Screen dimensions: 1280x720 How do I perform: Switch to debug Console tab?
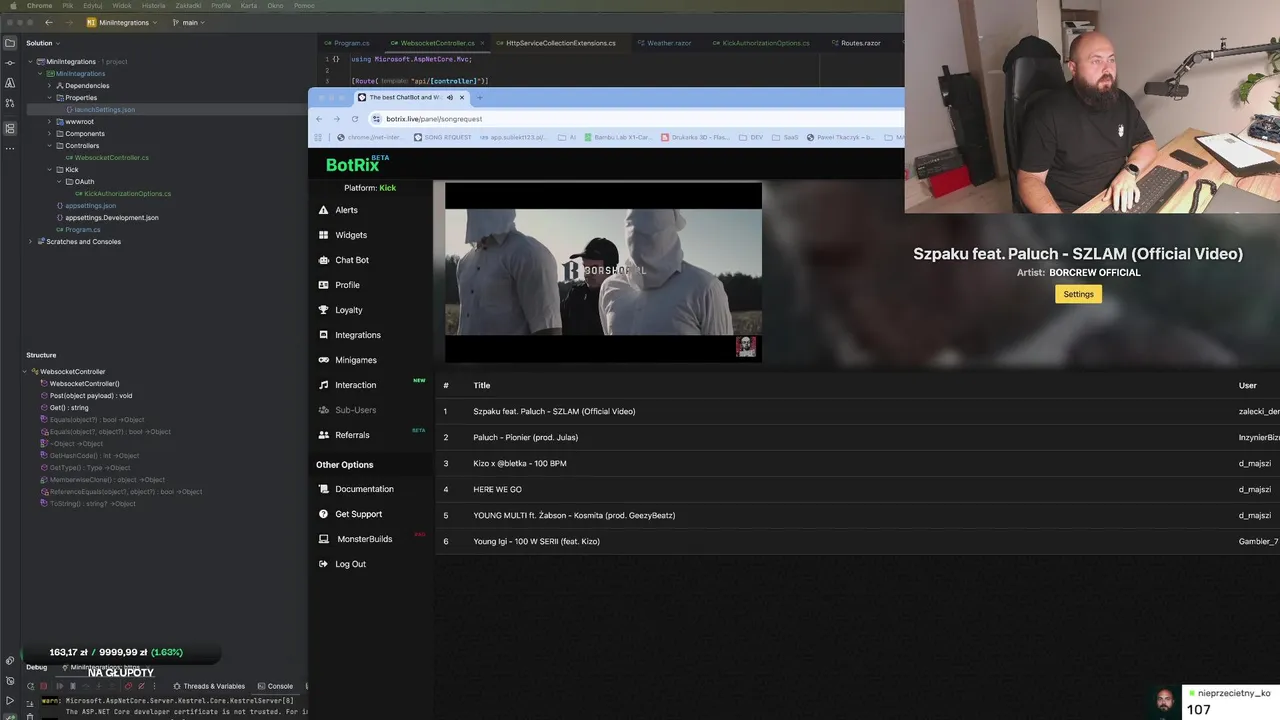coord(275,686)
